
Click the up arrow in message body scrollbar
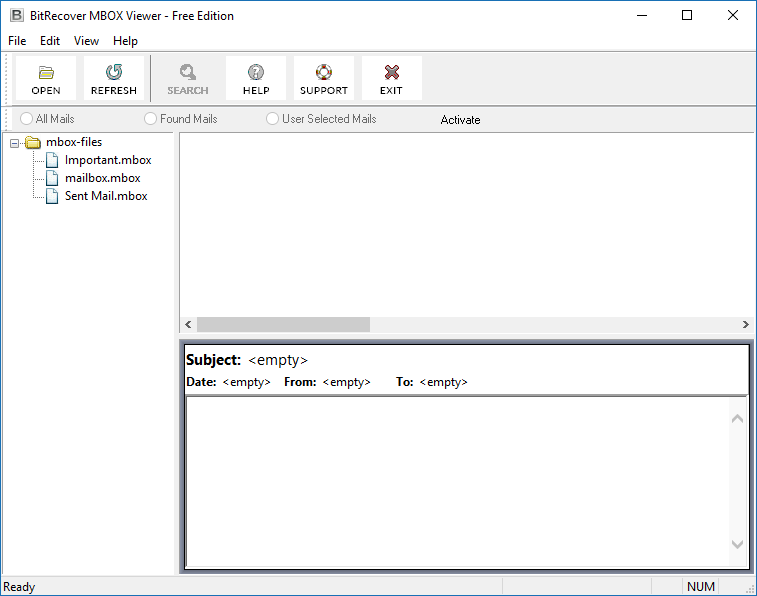tap(737, 418)
